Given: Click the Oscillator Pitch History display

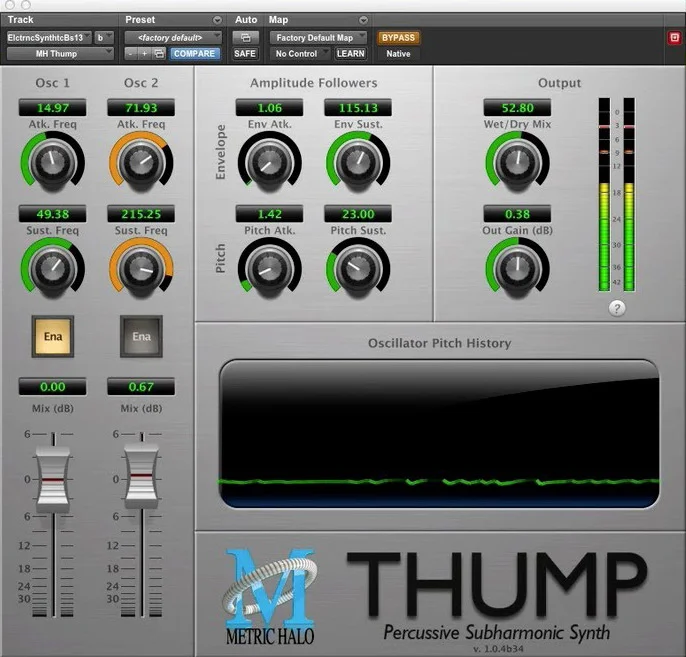Looking at the screenshot, I should click(439, 433).
